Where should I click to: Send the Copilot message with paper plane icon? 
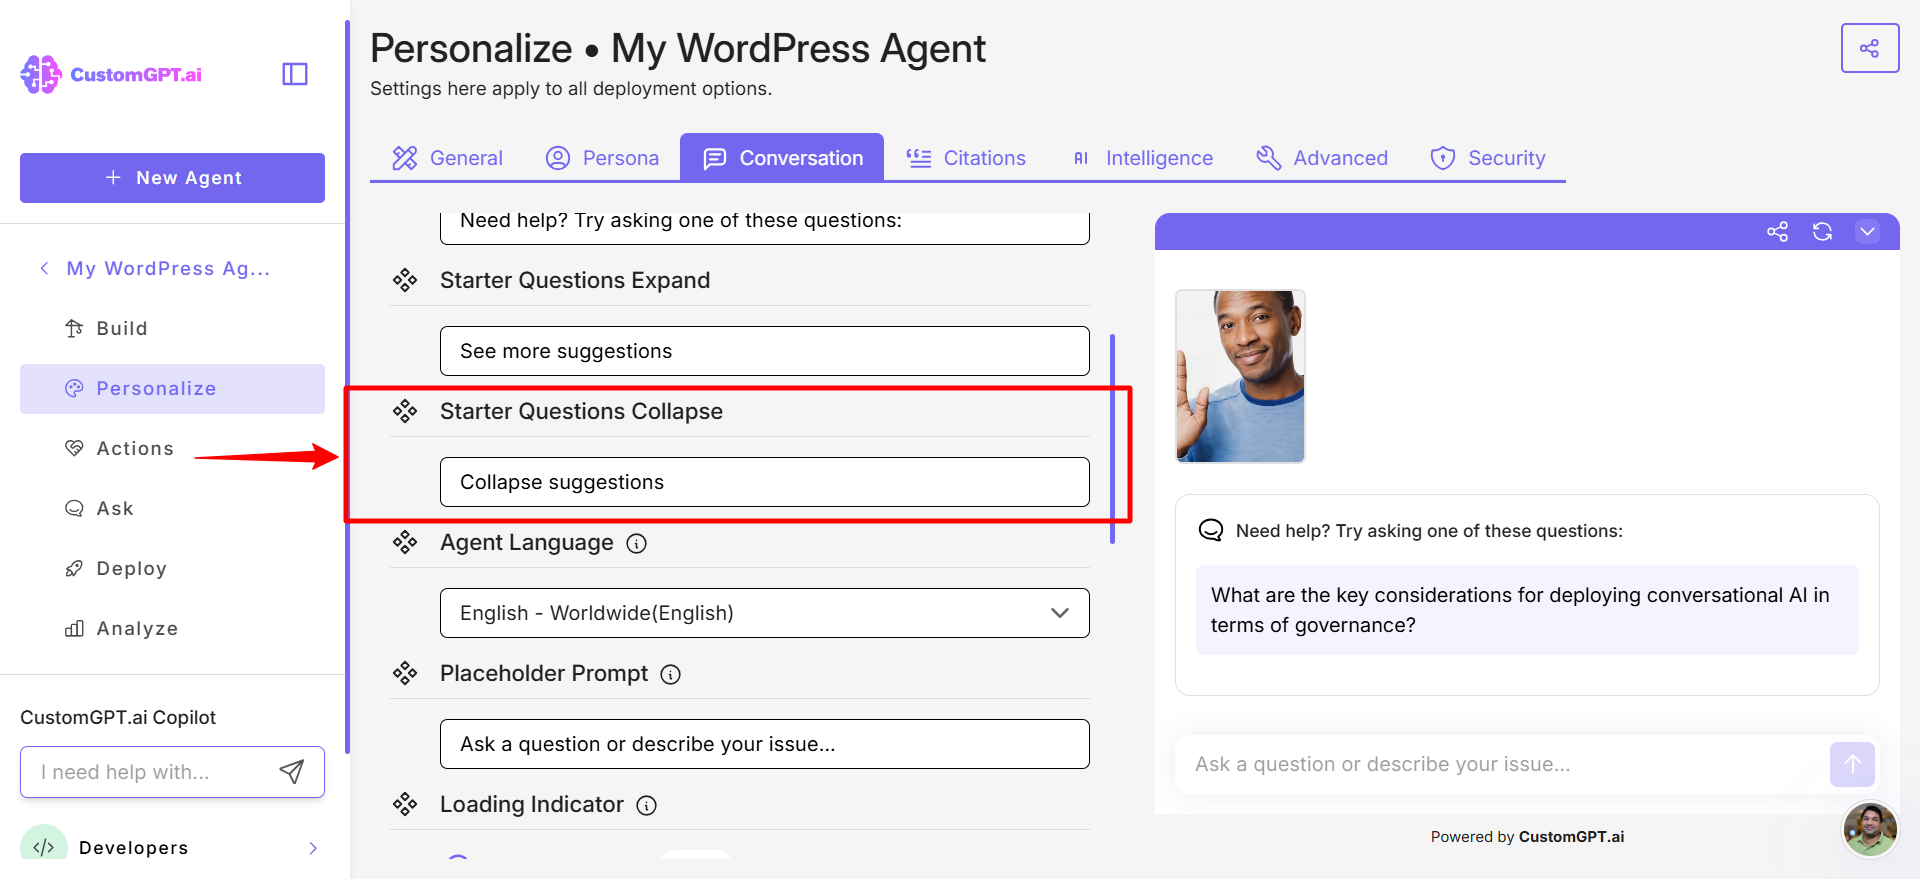coord(291,771)
